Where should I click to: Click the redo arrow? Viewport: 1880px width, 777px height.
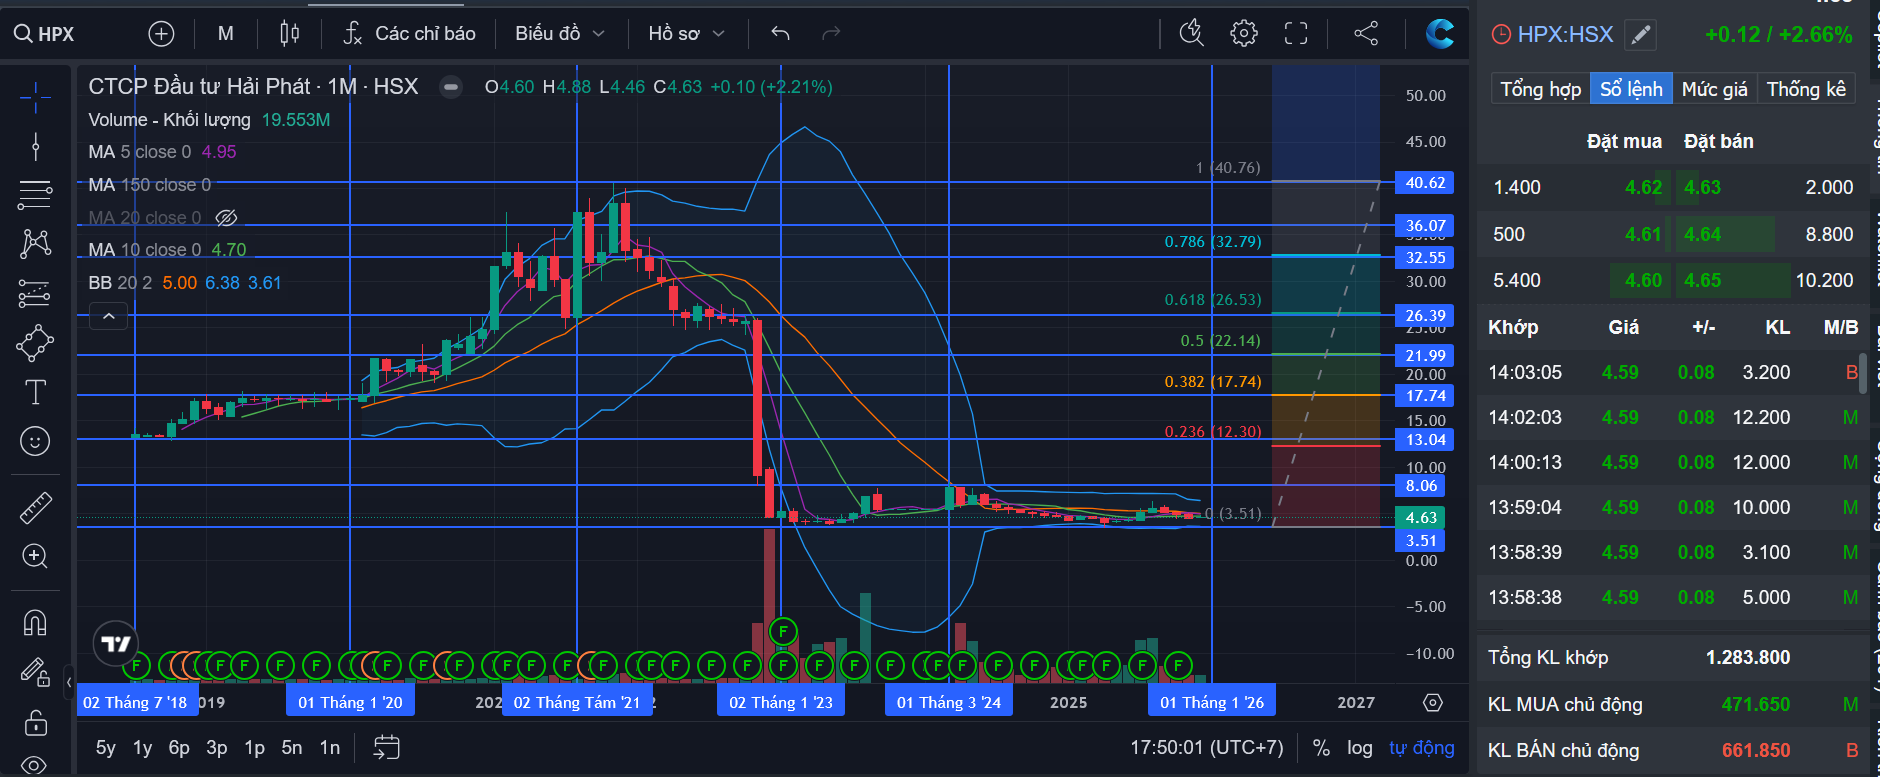click(831, 34)
